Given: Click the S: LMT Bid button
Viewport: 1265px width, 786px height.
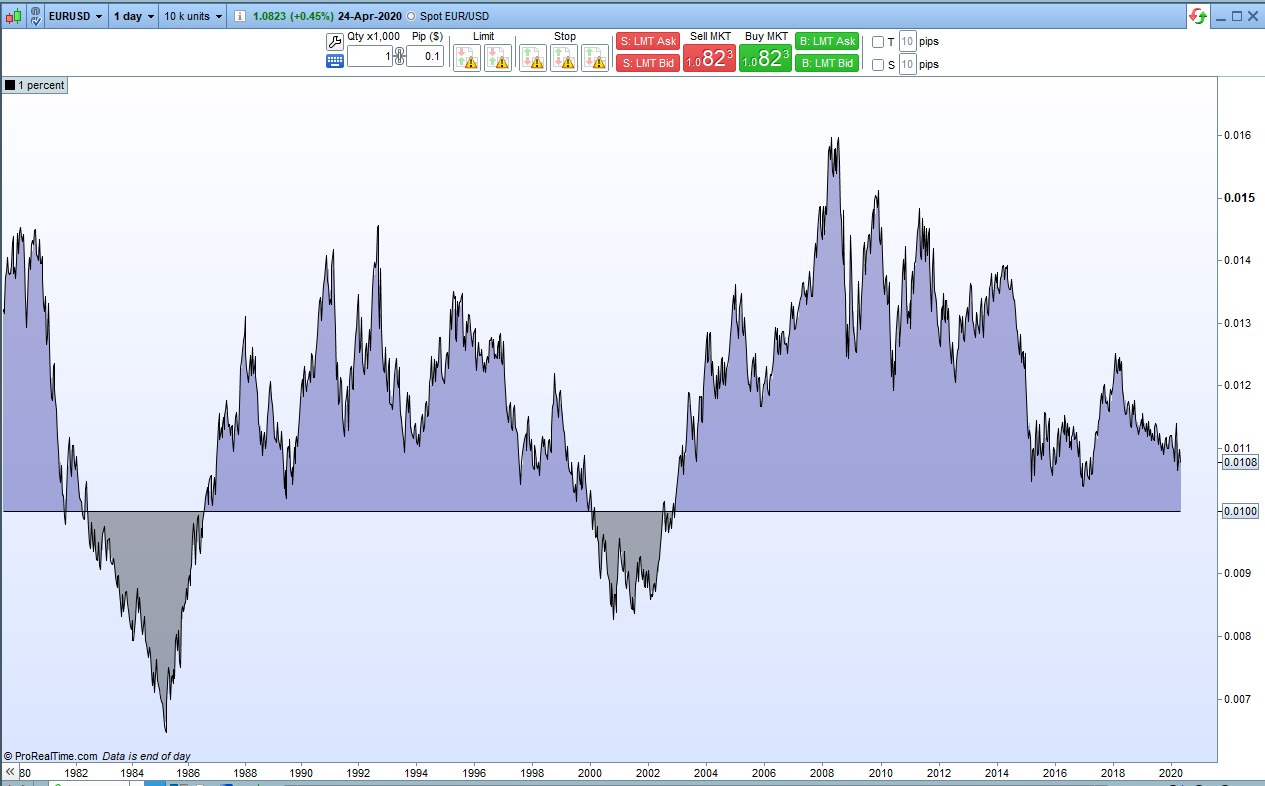Looking at the screenshot, I should coord(648,63).
